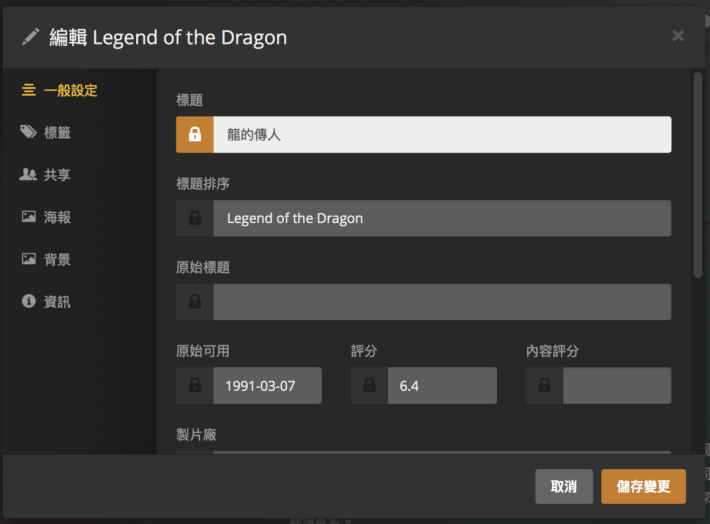Toggle the lock for 標題排序 field

coord(195,218)
